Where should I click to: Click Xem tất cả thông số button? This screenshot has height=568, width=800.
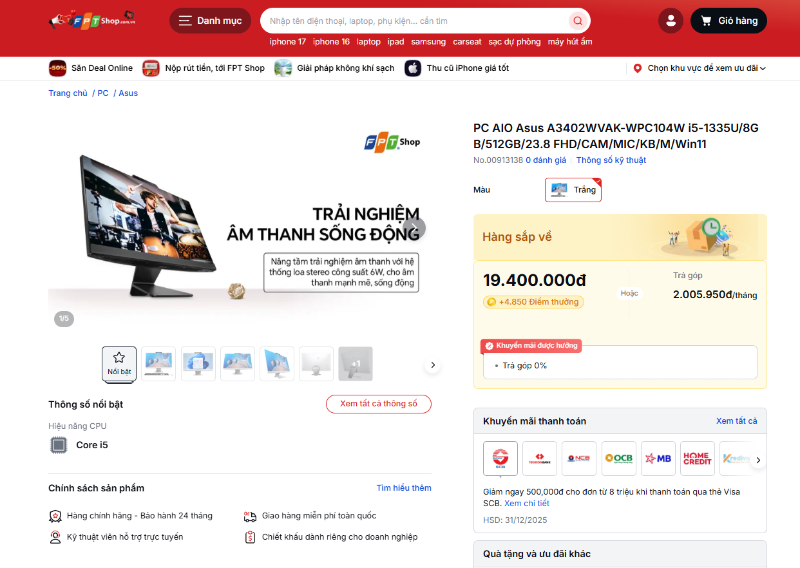coord(379,404)
